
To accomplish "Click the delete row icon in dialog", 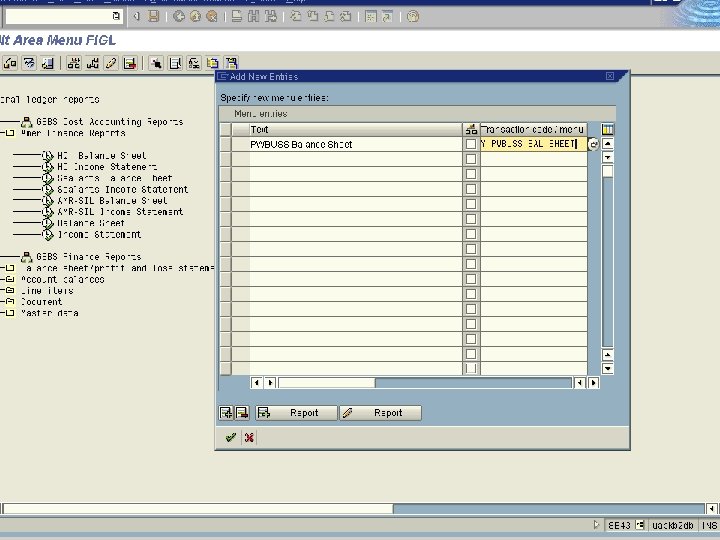I will click(241, 413).
